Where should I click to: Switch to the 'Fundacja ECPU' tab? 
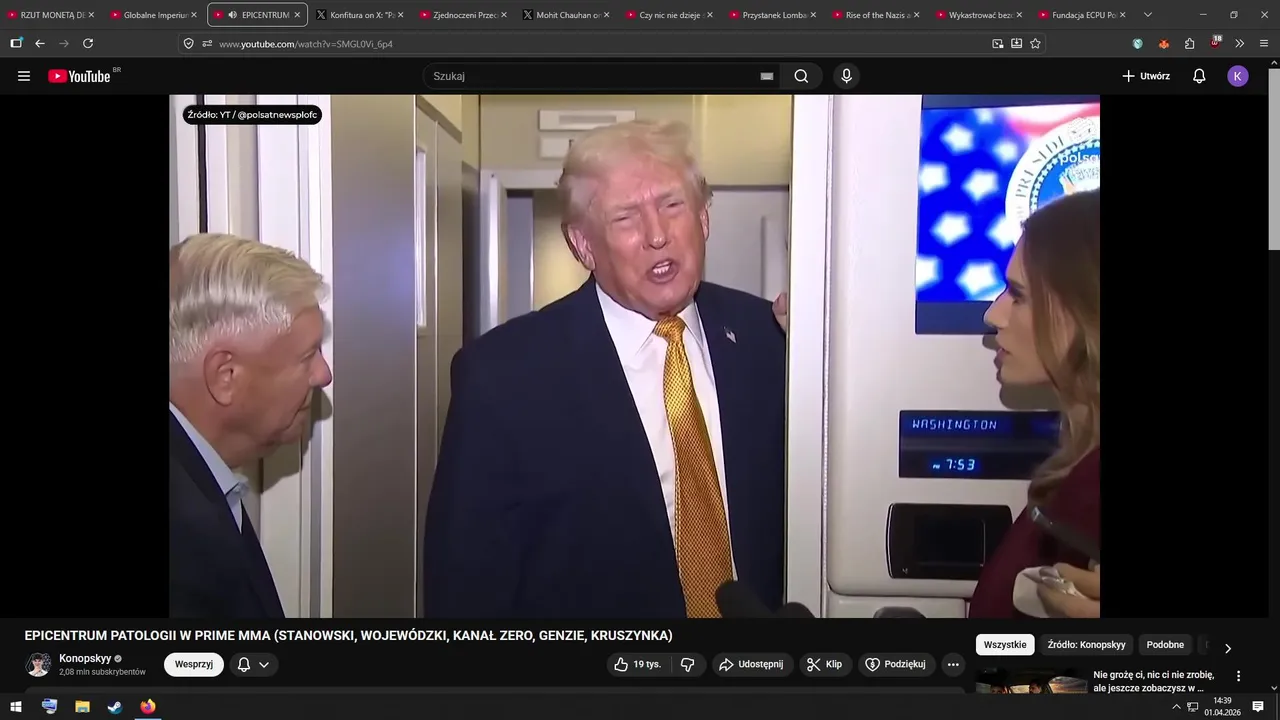pos(1080,15)
